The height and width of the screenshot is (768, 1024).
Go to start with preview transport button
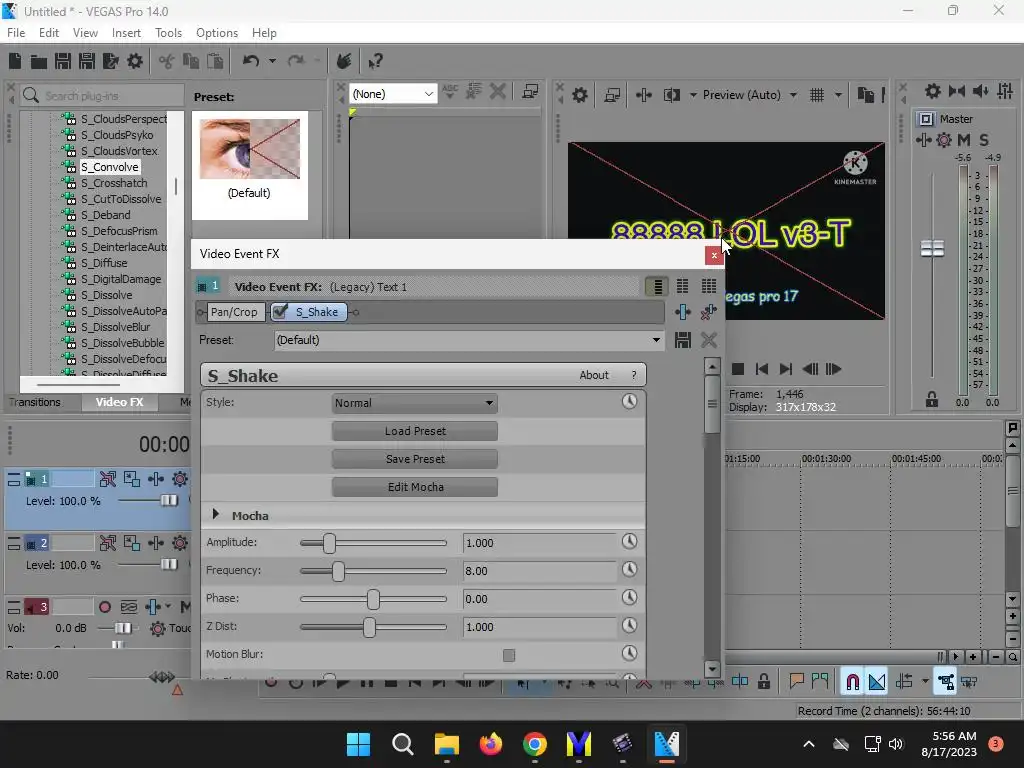click(x=761, y=369)
